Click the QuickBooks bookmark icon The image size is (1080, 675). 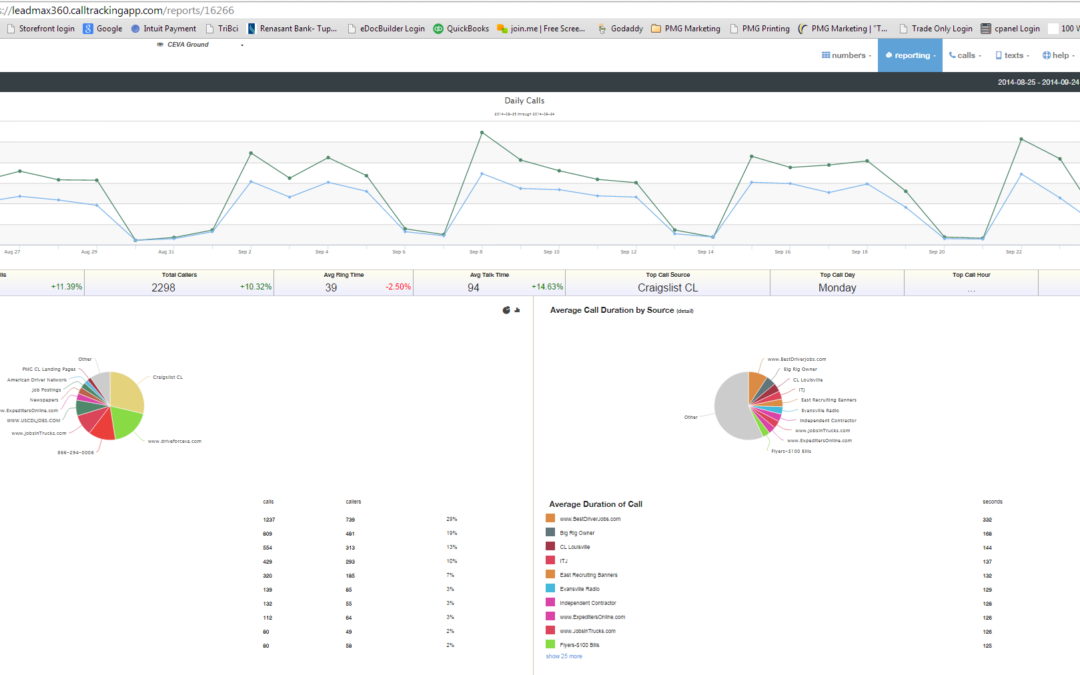click(438, 29)
